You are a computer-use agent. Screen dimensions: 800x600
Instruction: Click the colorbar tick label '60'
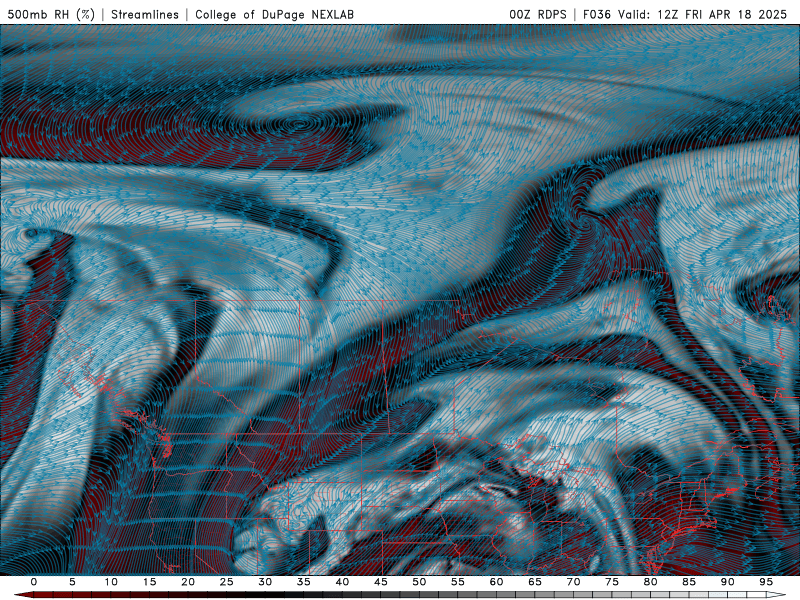click(x=496, y=582)
